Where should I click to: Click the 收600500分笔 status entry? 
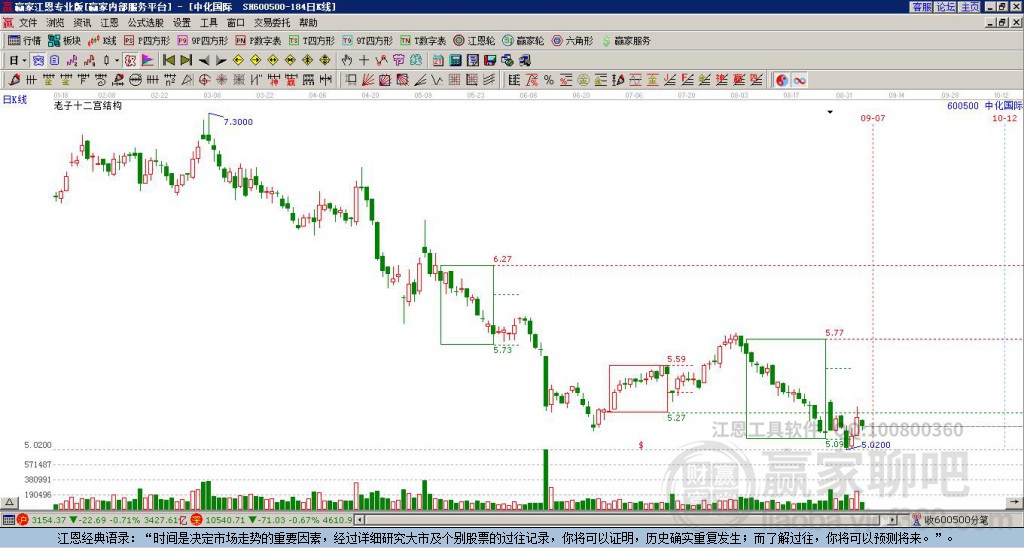[x=951, y=520]
